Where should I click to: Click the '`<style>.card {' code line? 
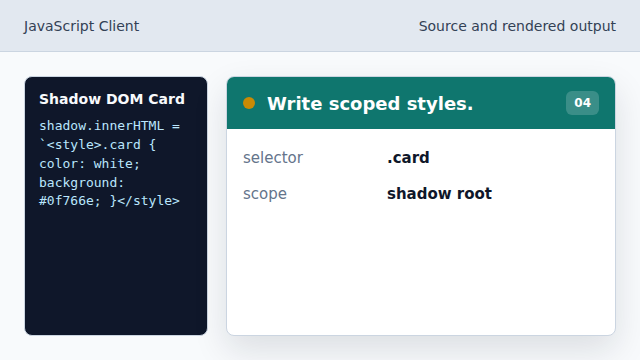[x=97, y=144]
